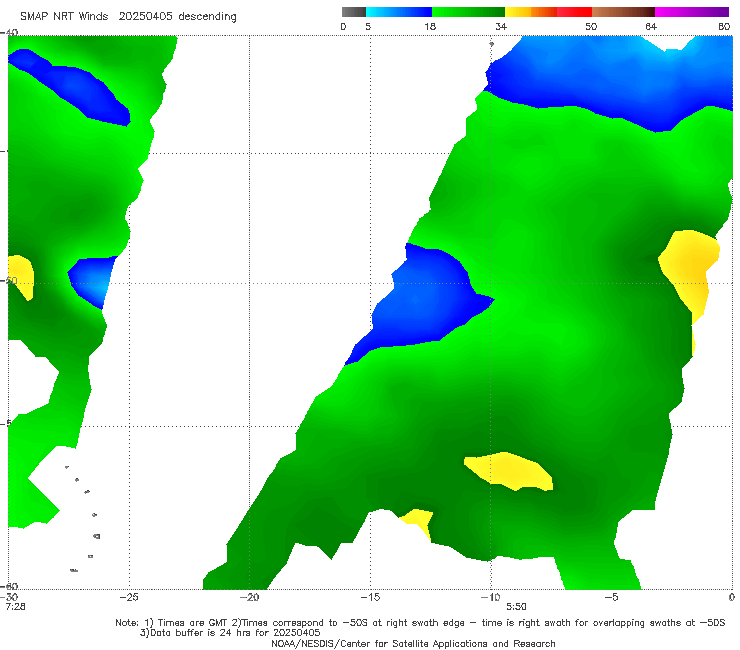The width and height of the screenshot is (740, 650).
Task: Click the magenta-purple segment of the color bar
Action: click(692, 12)
